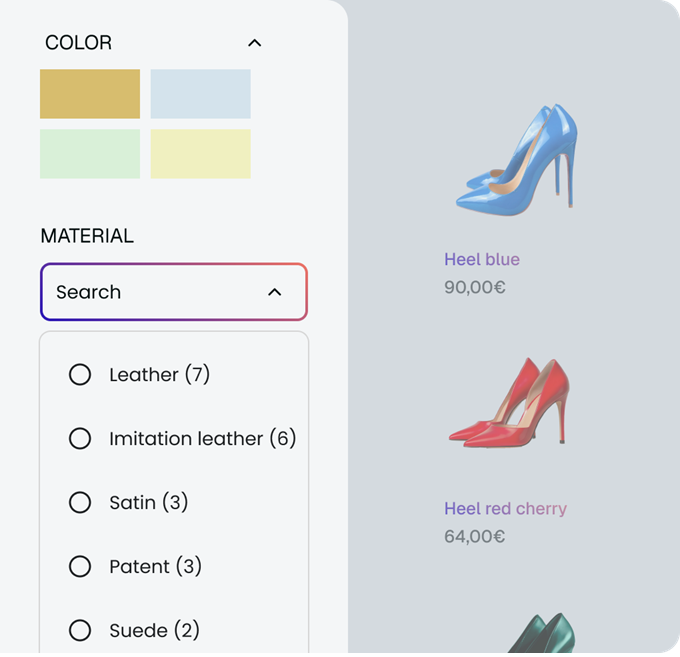Select the Satin (3) radio option
Viewport: 680px width, 657px height.
[x=80, y=503]
